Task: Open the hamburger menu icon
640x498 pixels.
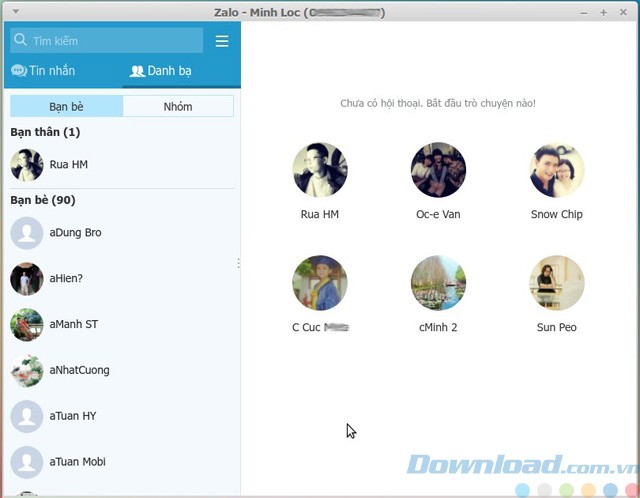Action: coord(222,41)
